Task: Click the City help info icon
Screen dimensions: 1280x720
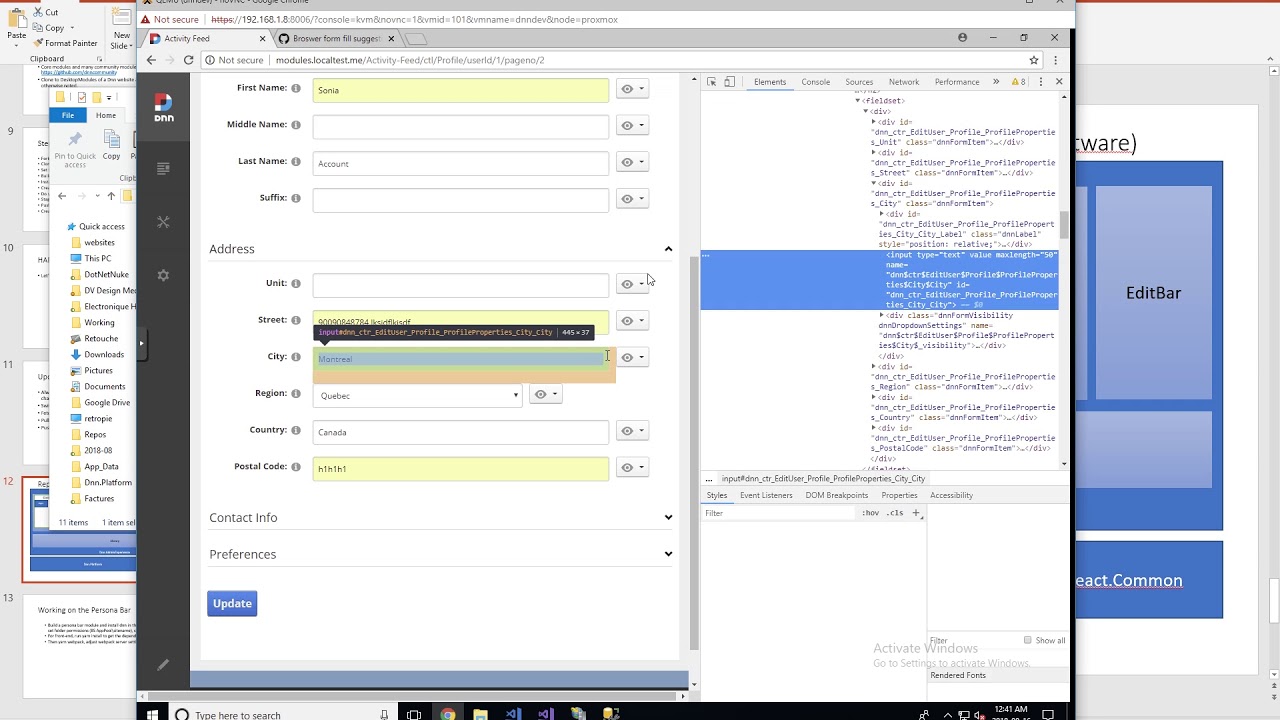Action: [296, 356]
